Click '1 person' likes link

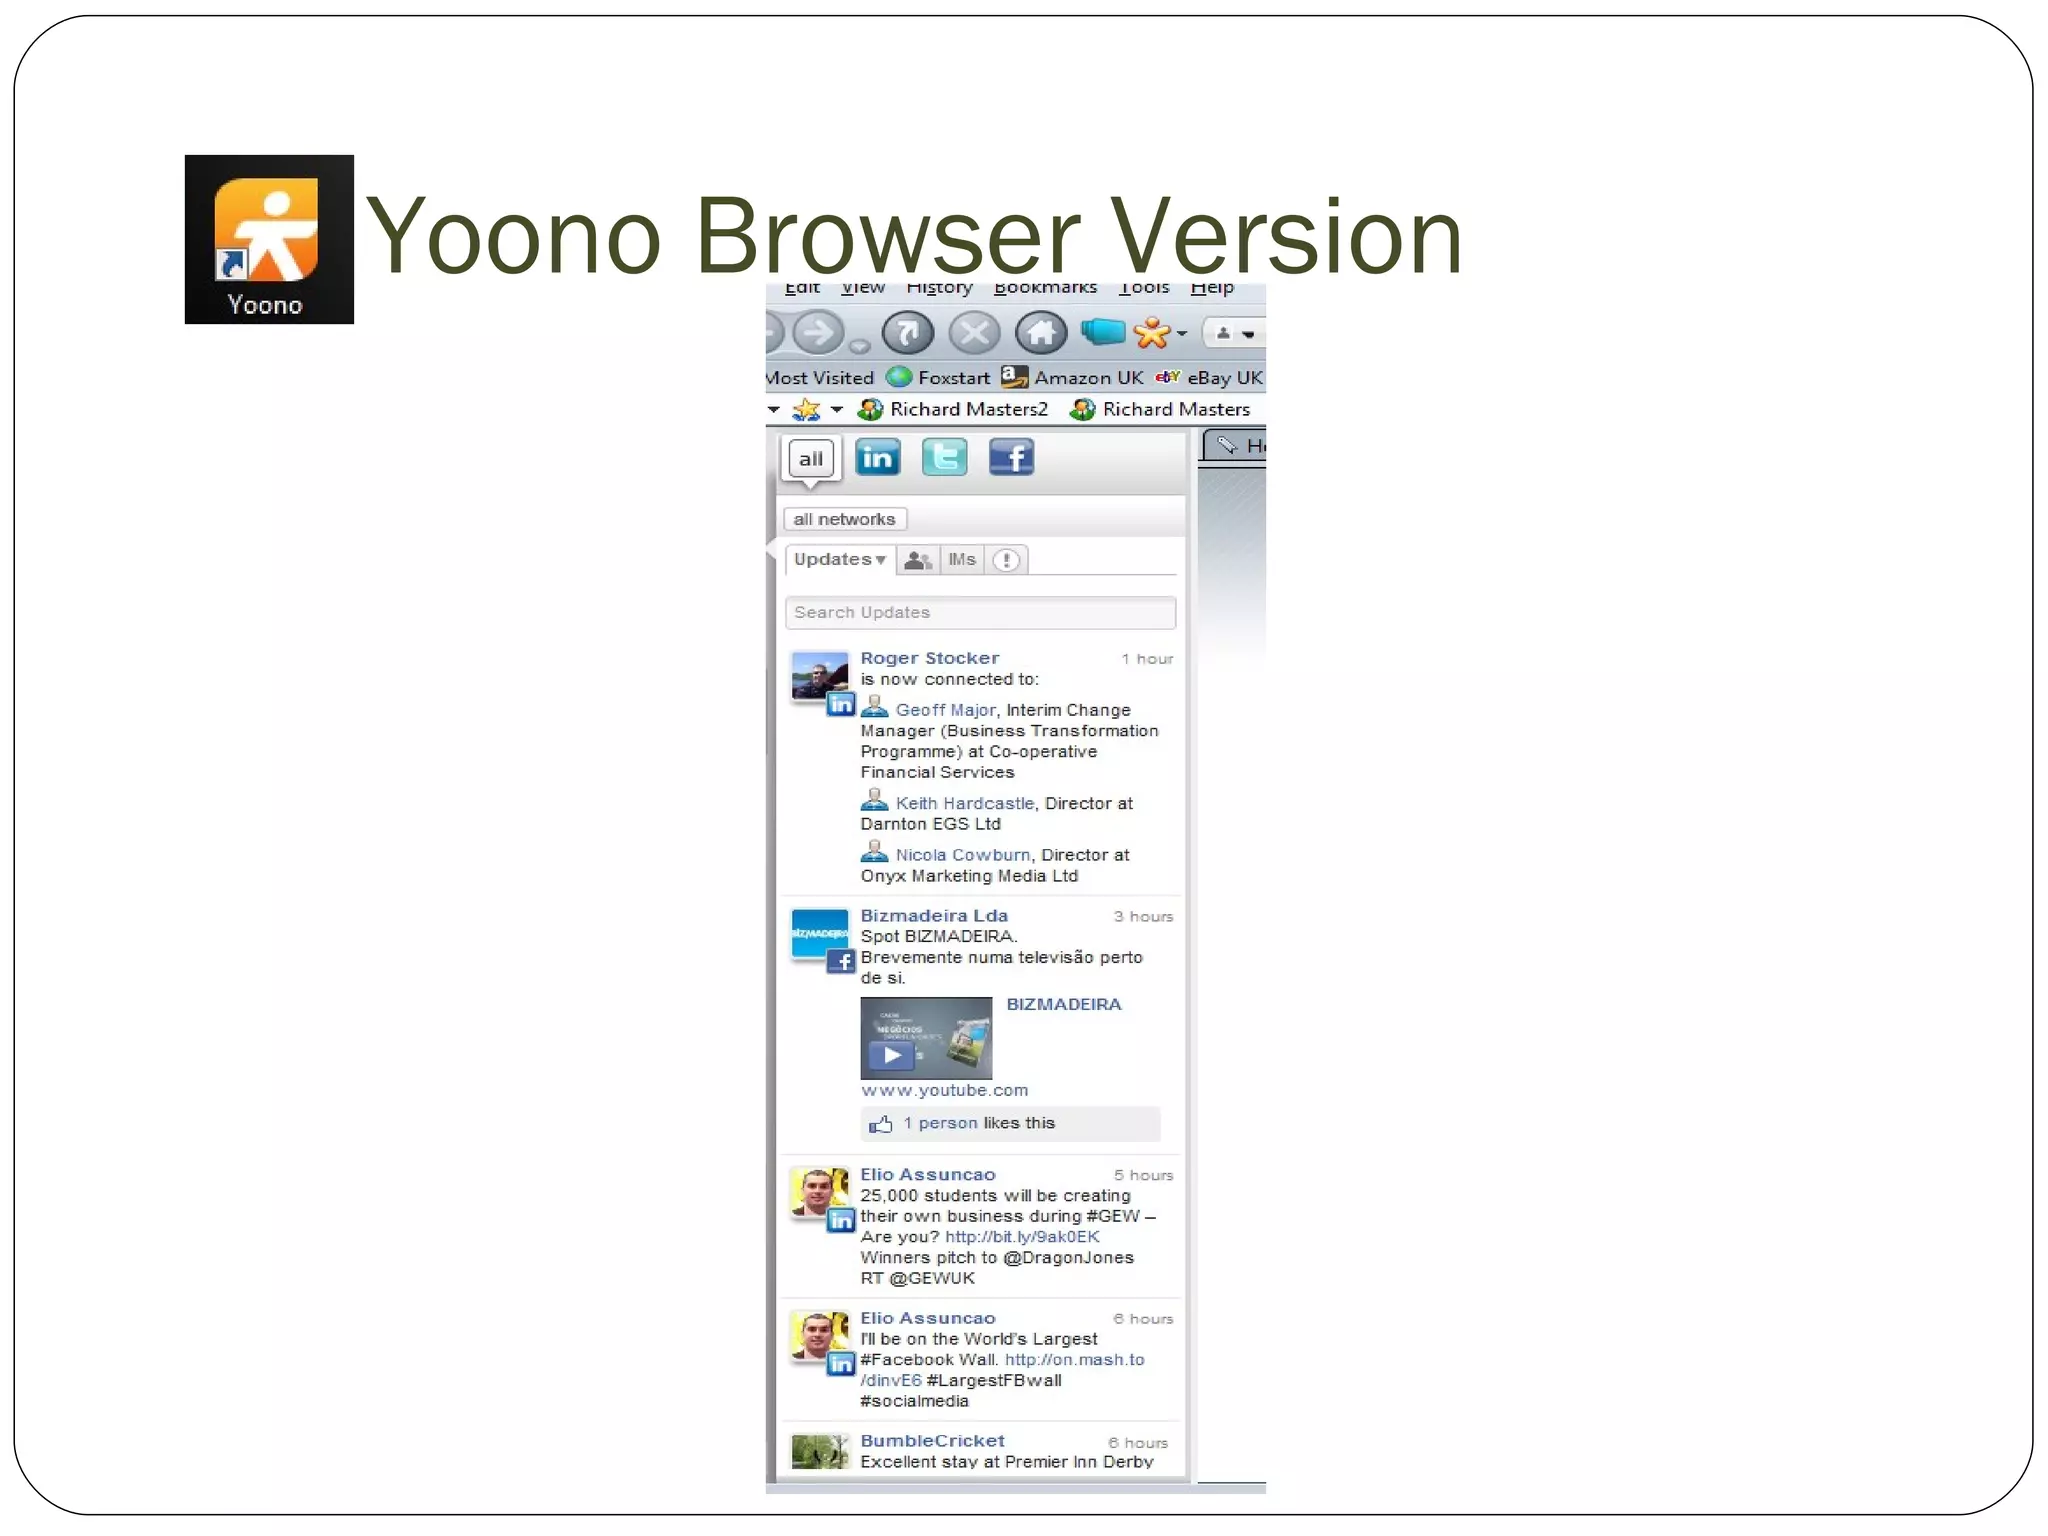point(940,1124)
